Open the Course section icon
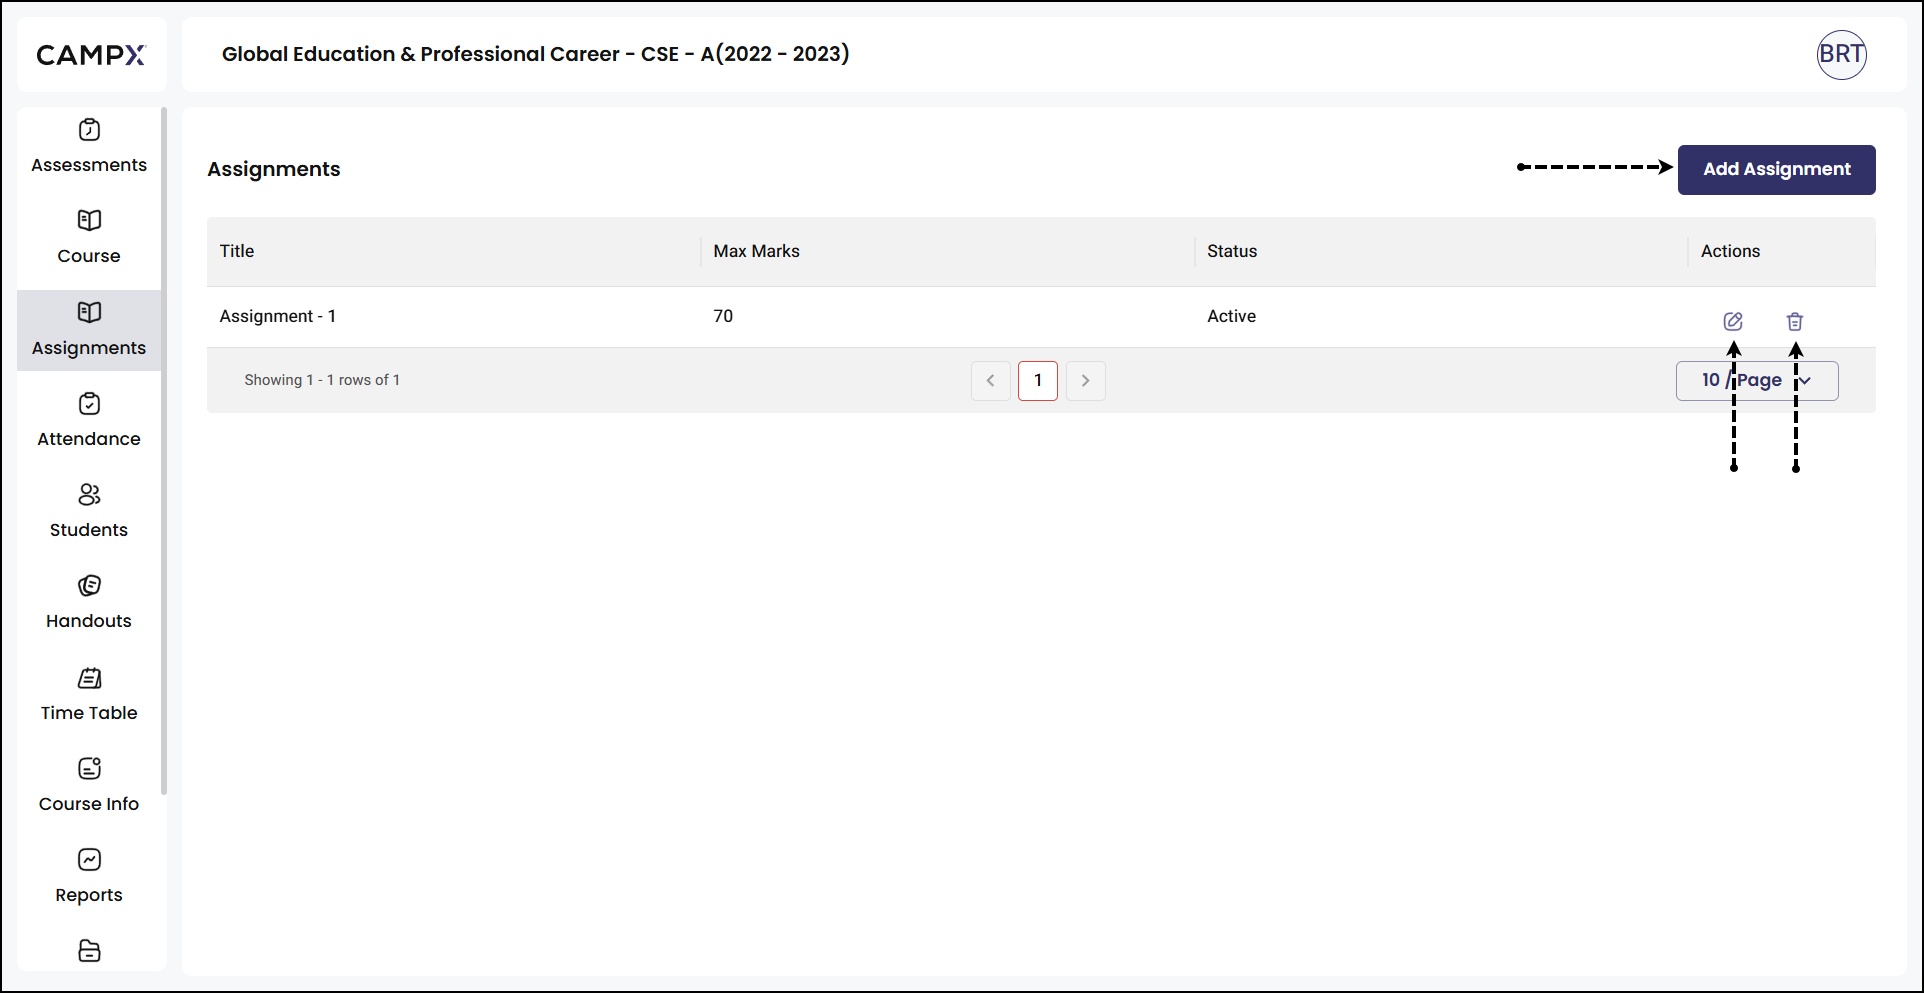This screenshot has height=993, width=1924. pyautogui.click(x=89, y=220)
